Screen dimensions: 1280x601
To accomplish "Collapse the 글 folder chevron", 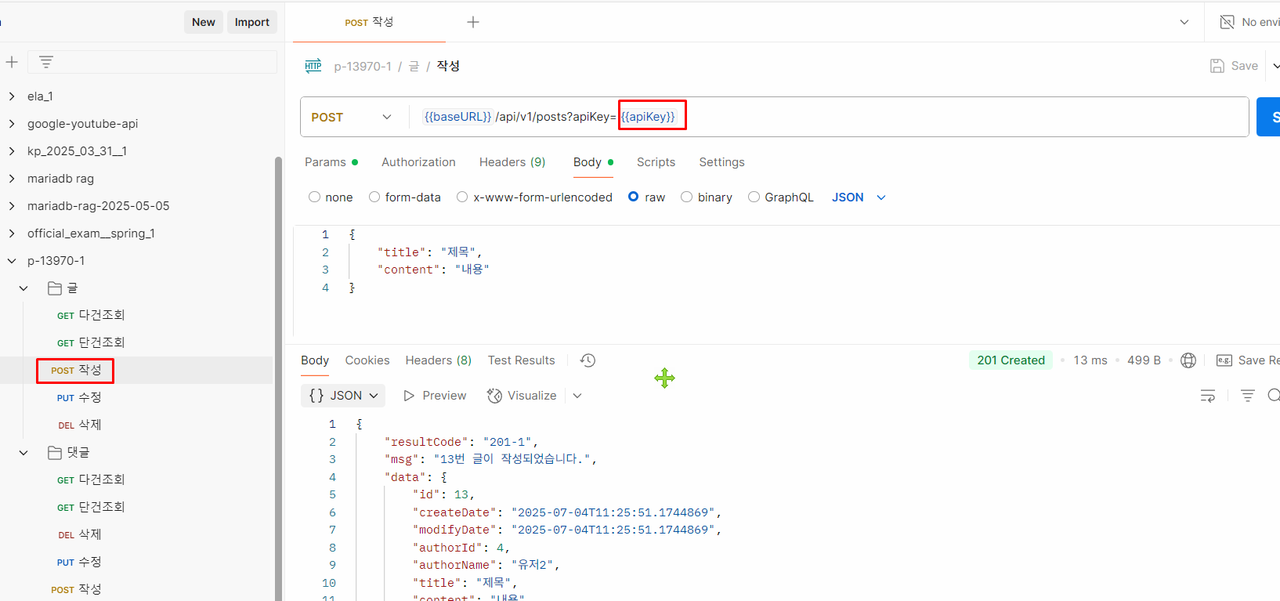I will (24, 288).
